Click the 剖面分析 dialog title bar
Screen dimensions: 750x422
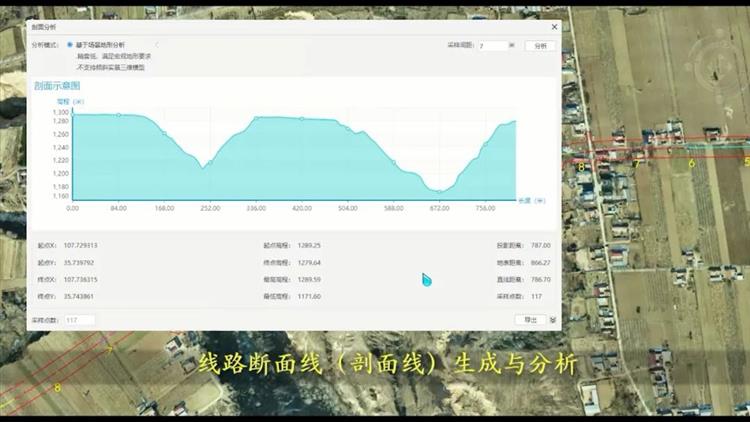[x=290, y=27]
